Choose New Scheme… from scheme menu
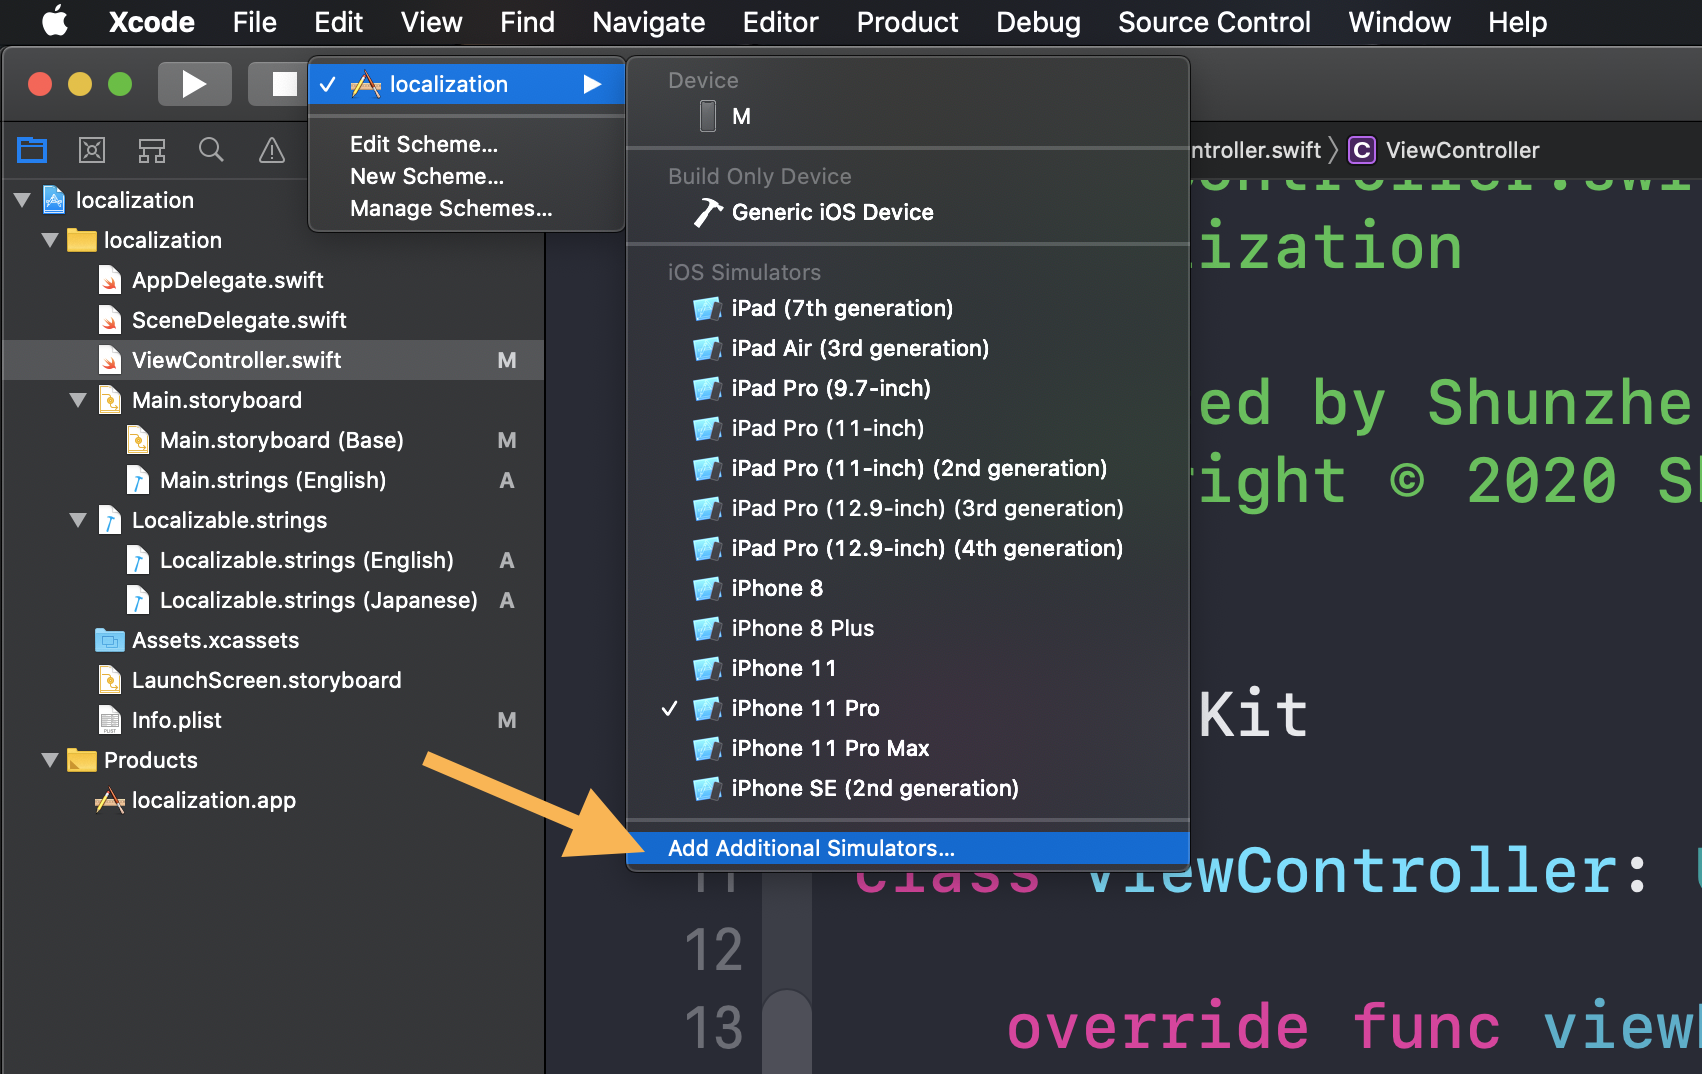 click(x=427, y=176)
